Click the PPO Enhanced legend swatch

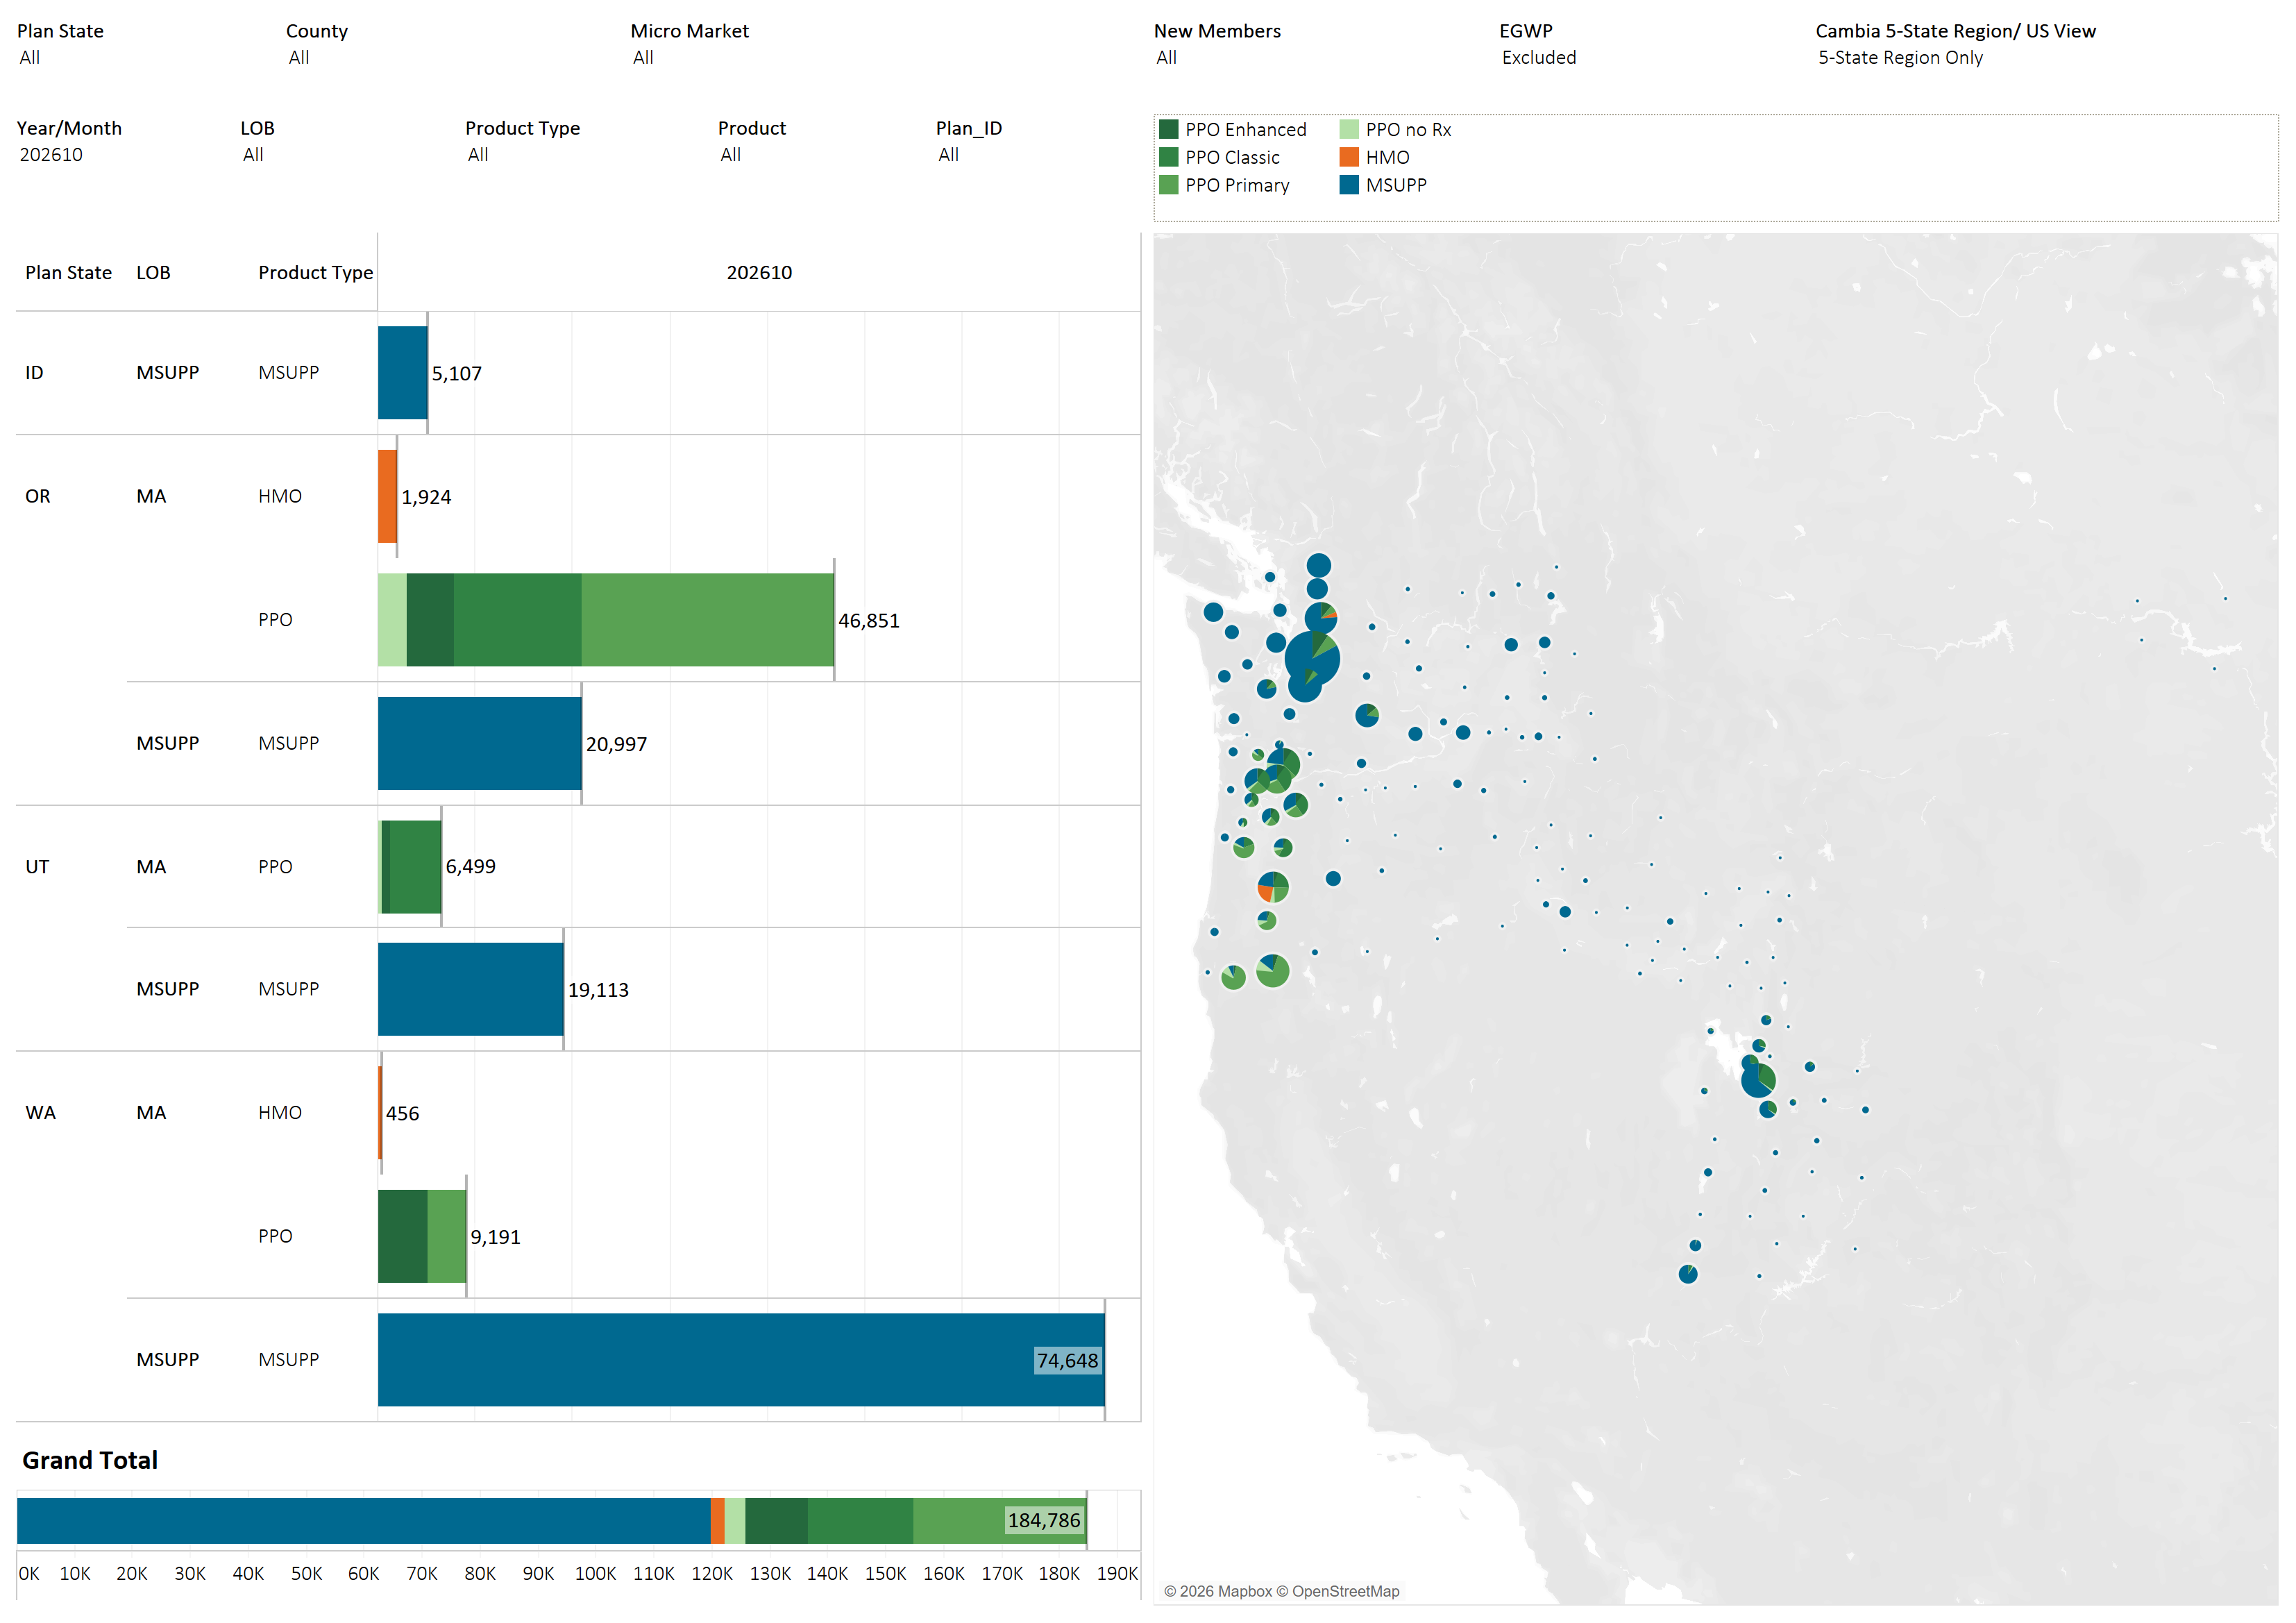click(x=1168, y=129)
